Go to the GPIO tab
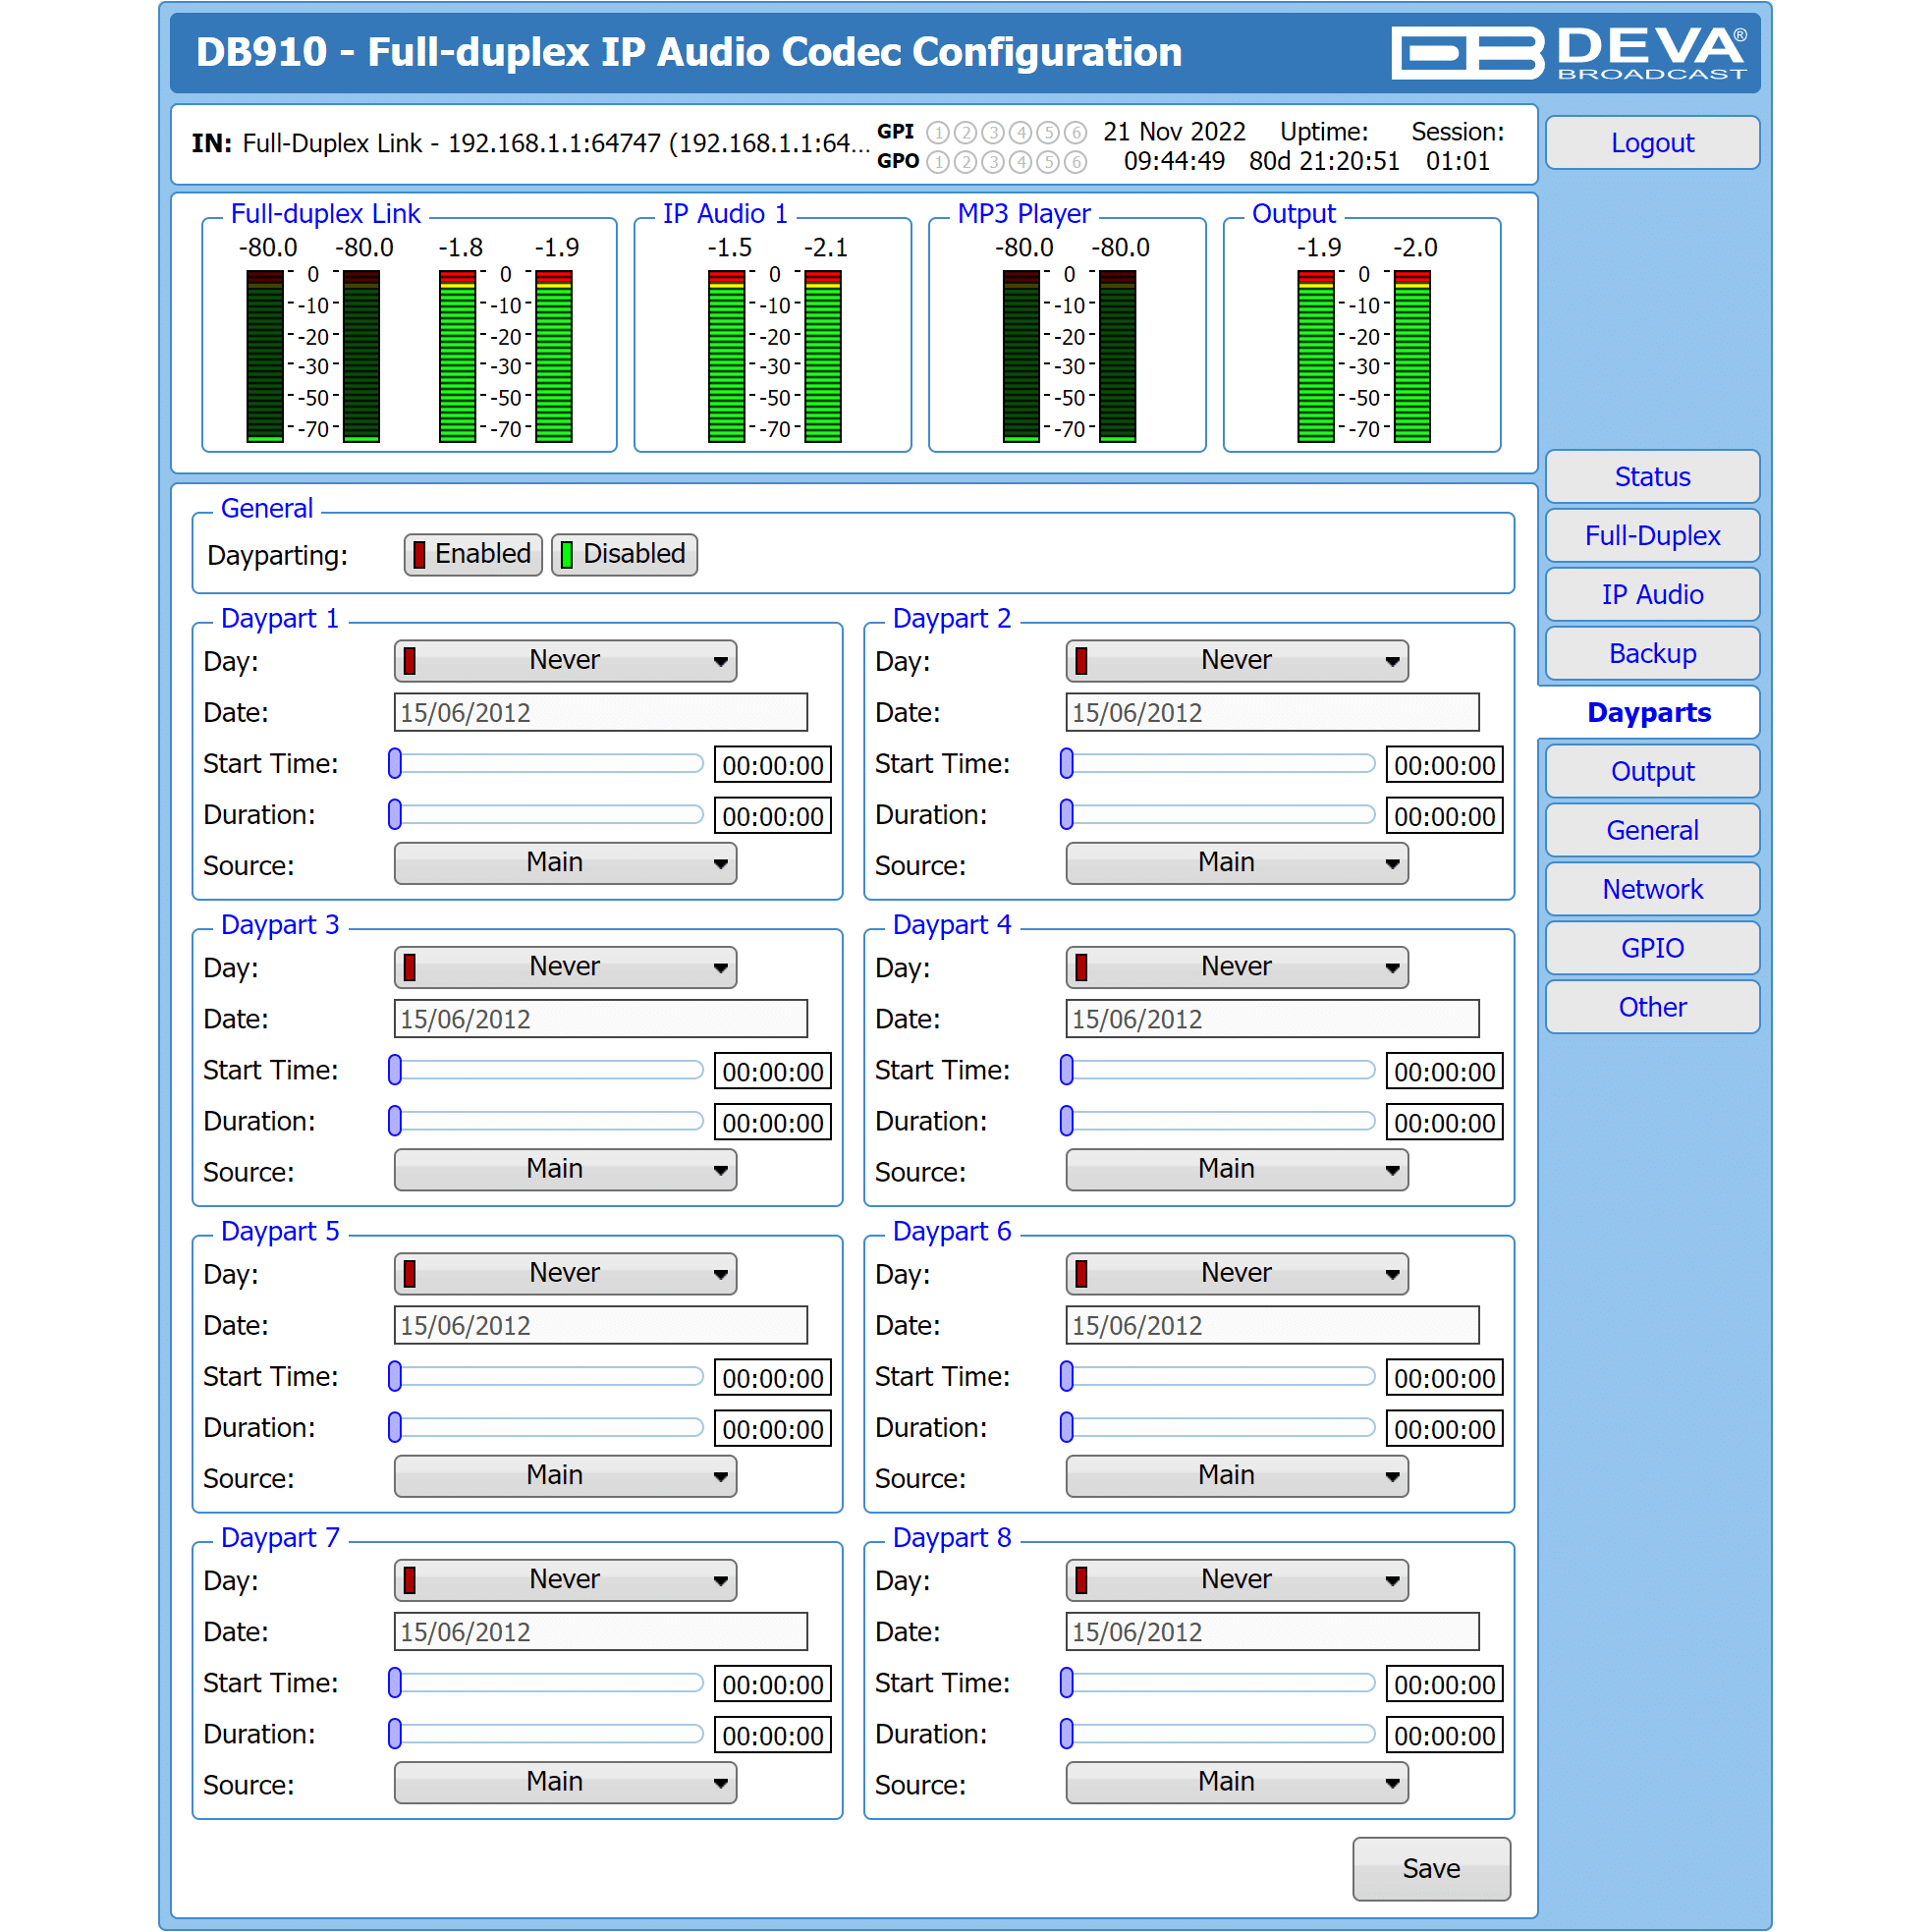 click(1652, 949)
